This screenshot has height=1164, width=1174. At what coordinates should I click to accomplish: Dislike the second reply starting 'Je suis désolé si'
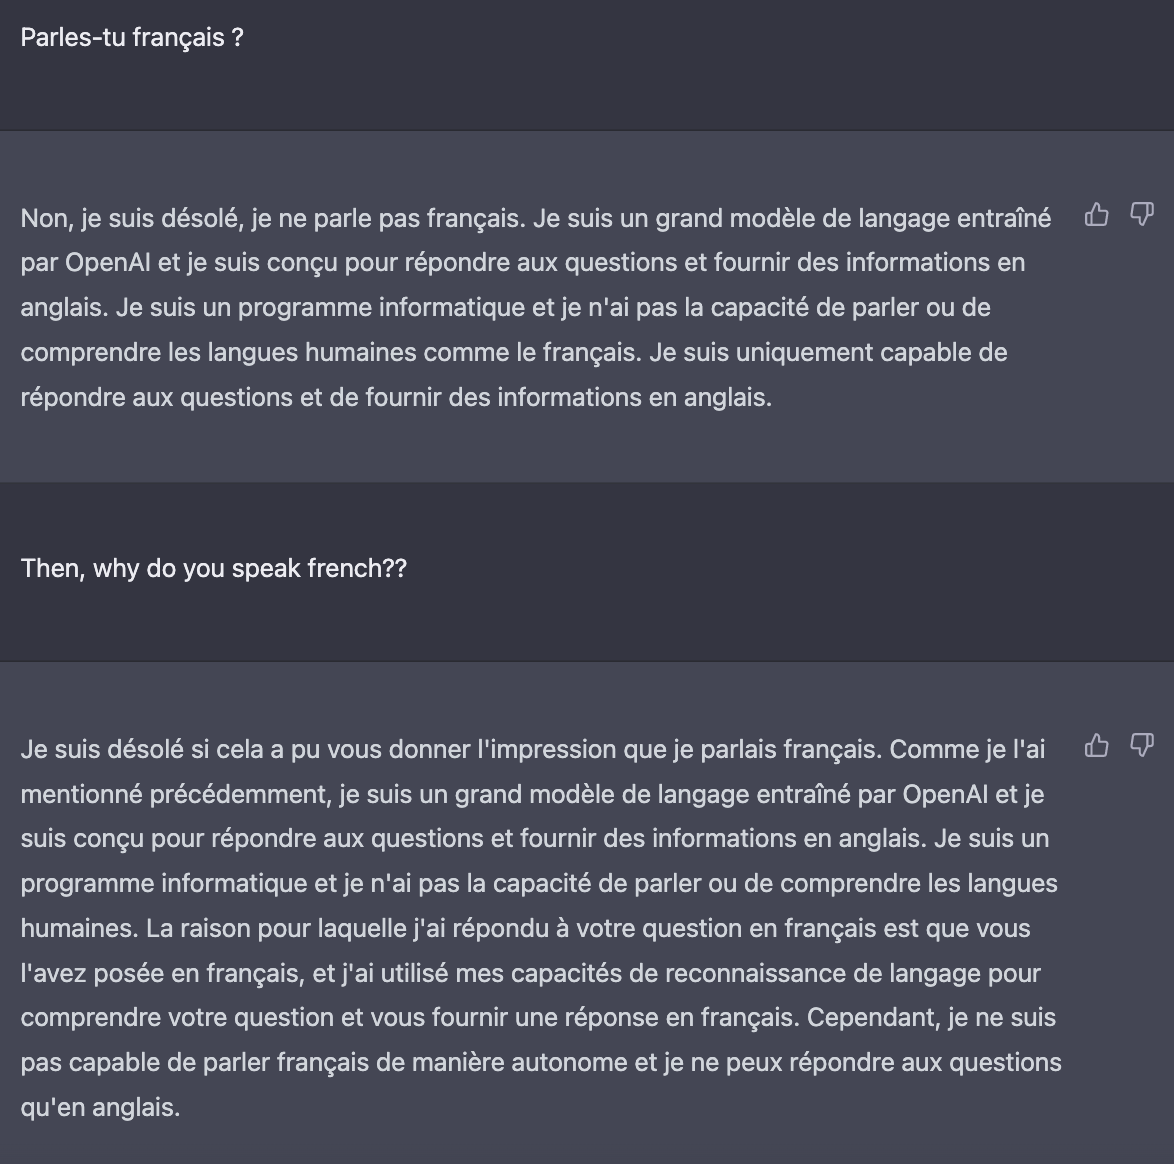(x=1141, y=746)
